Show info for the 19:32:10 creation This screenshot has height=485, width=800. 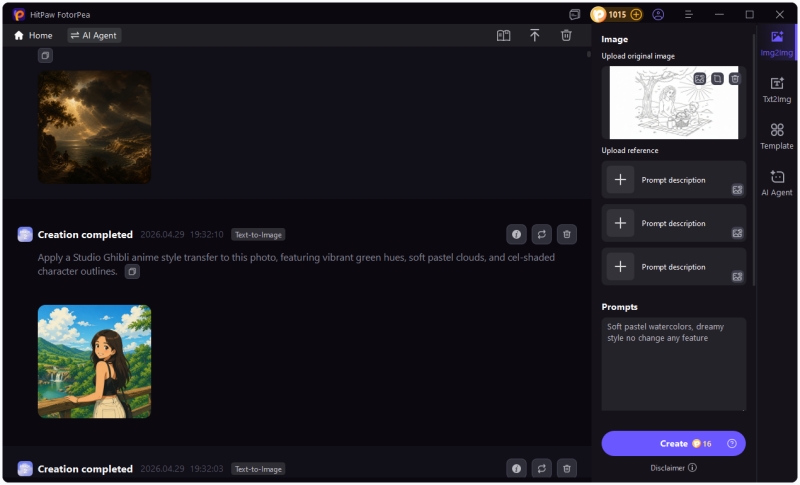516,234
